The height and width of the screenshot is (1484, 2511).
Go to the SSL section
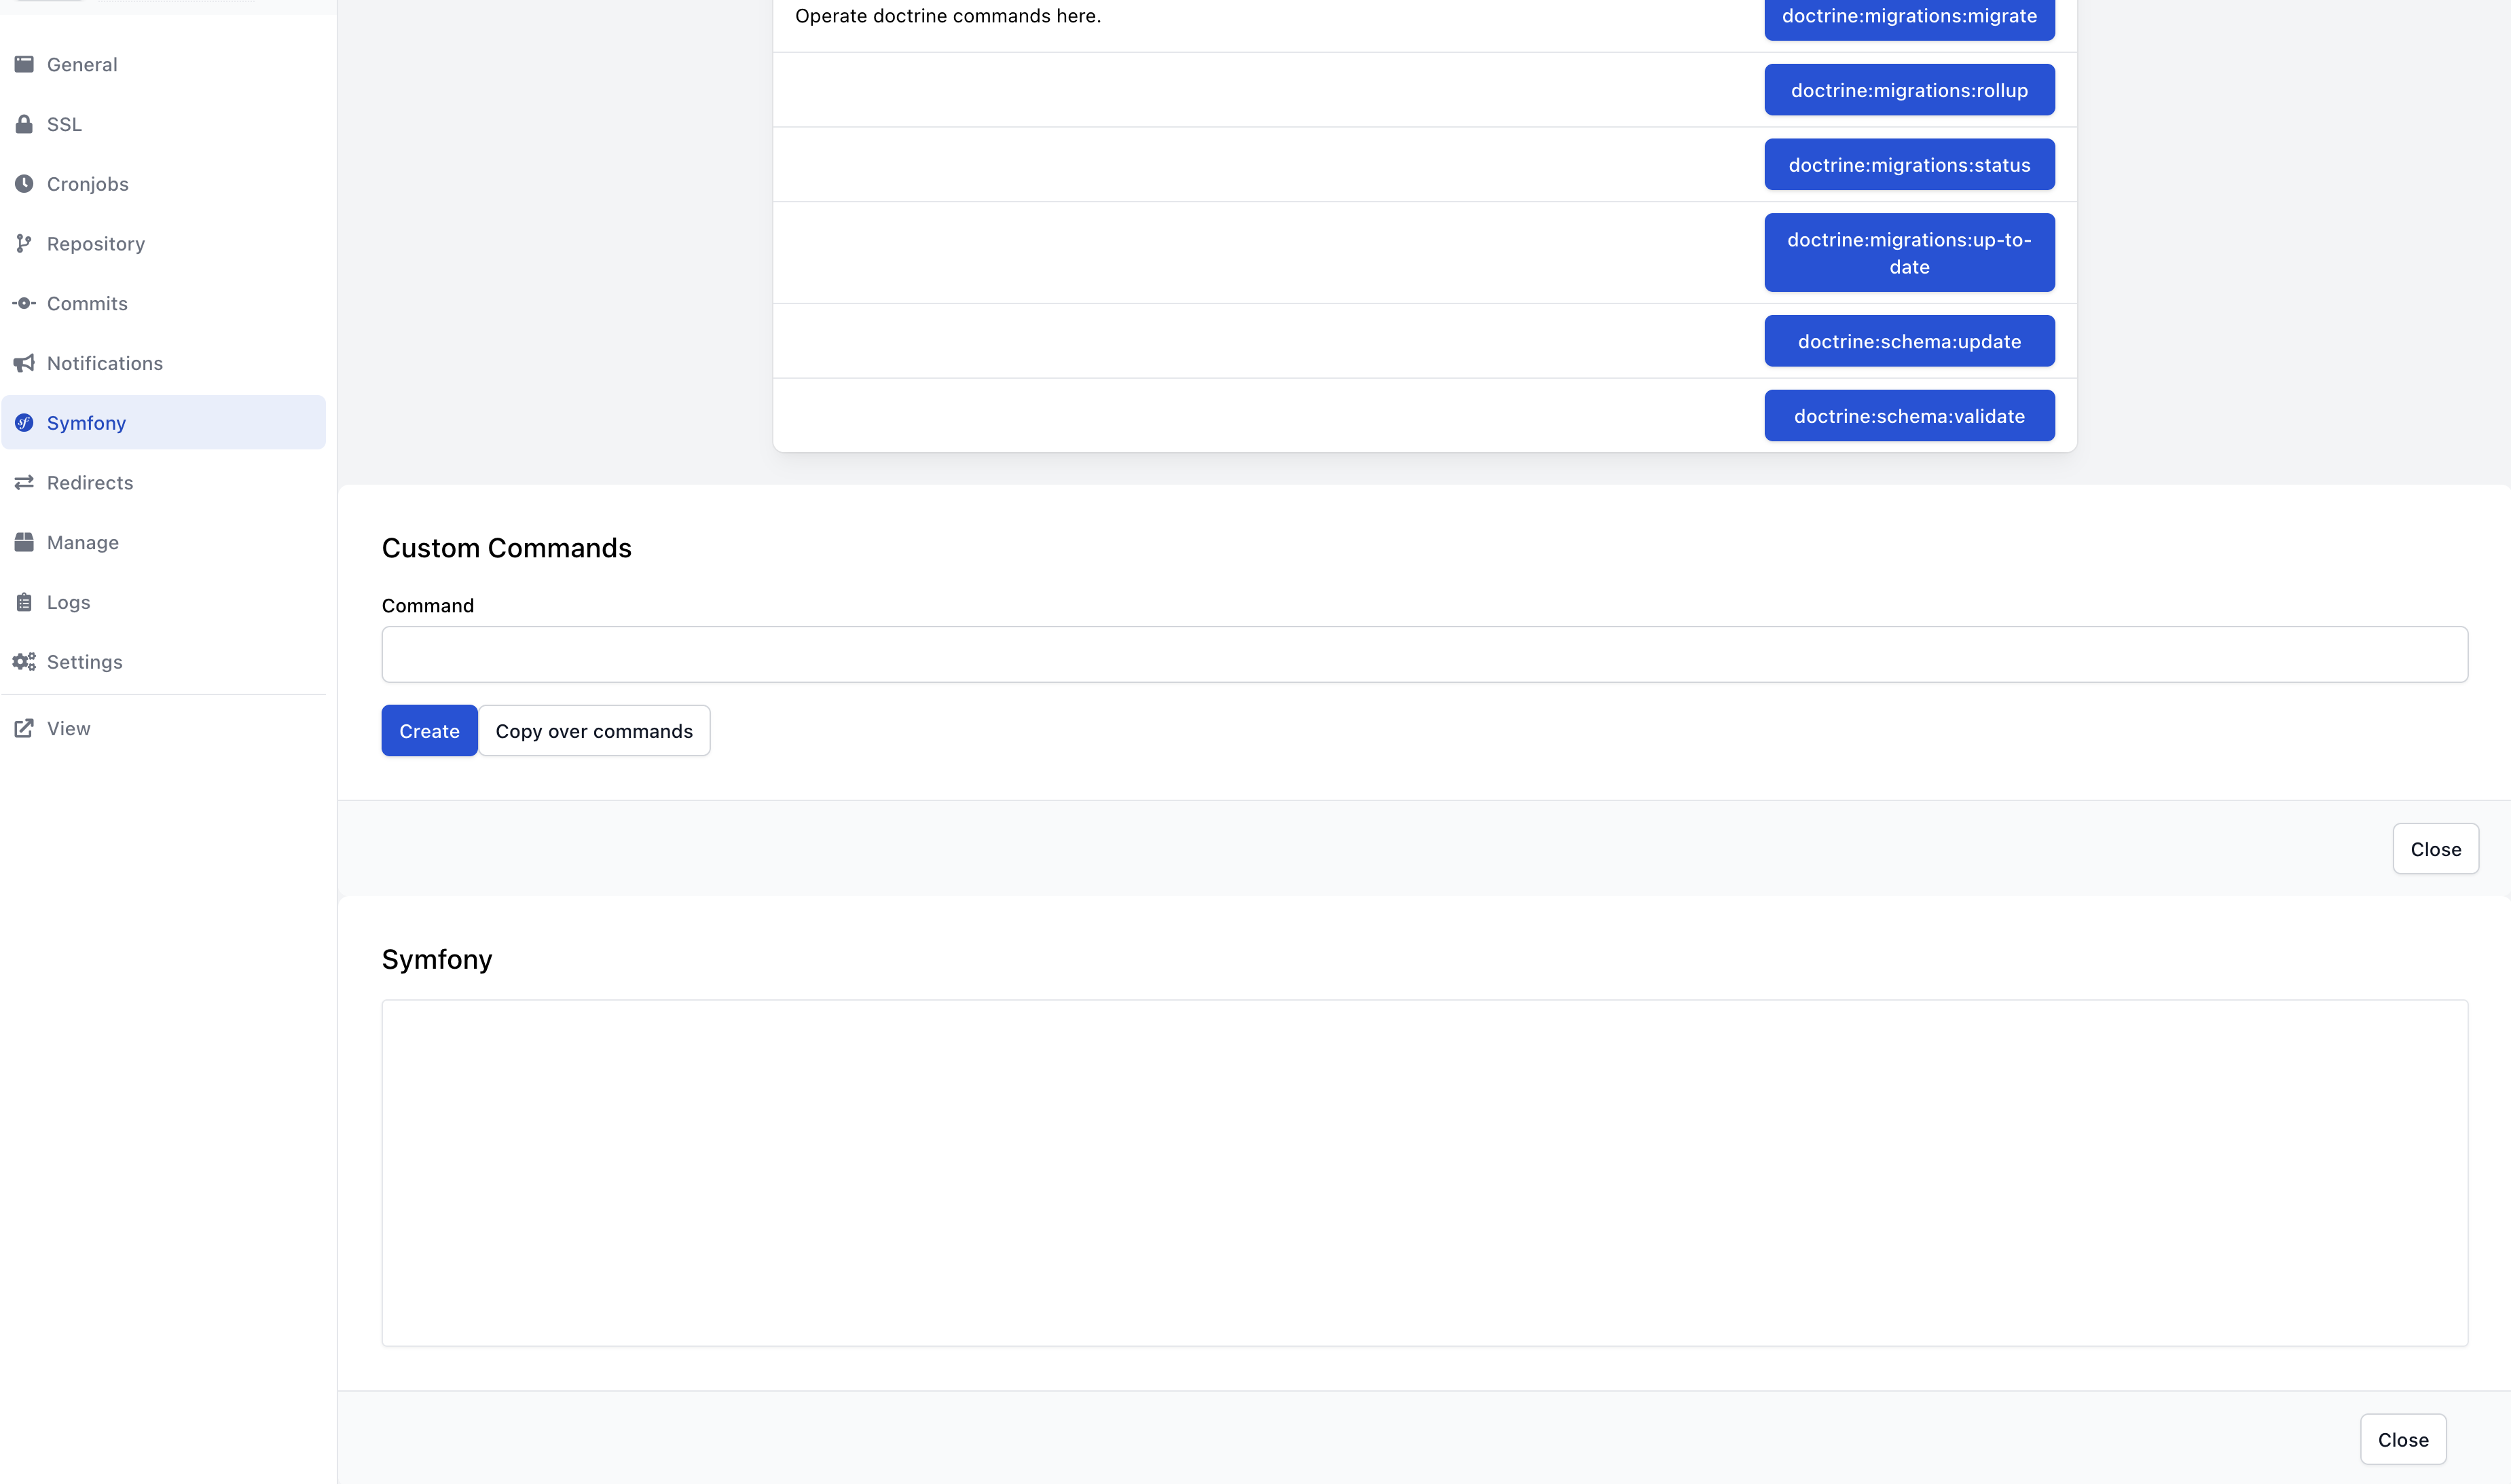click(163, 124)
